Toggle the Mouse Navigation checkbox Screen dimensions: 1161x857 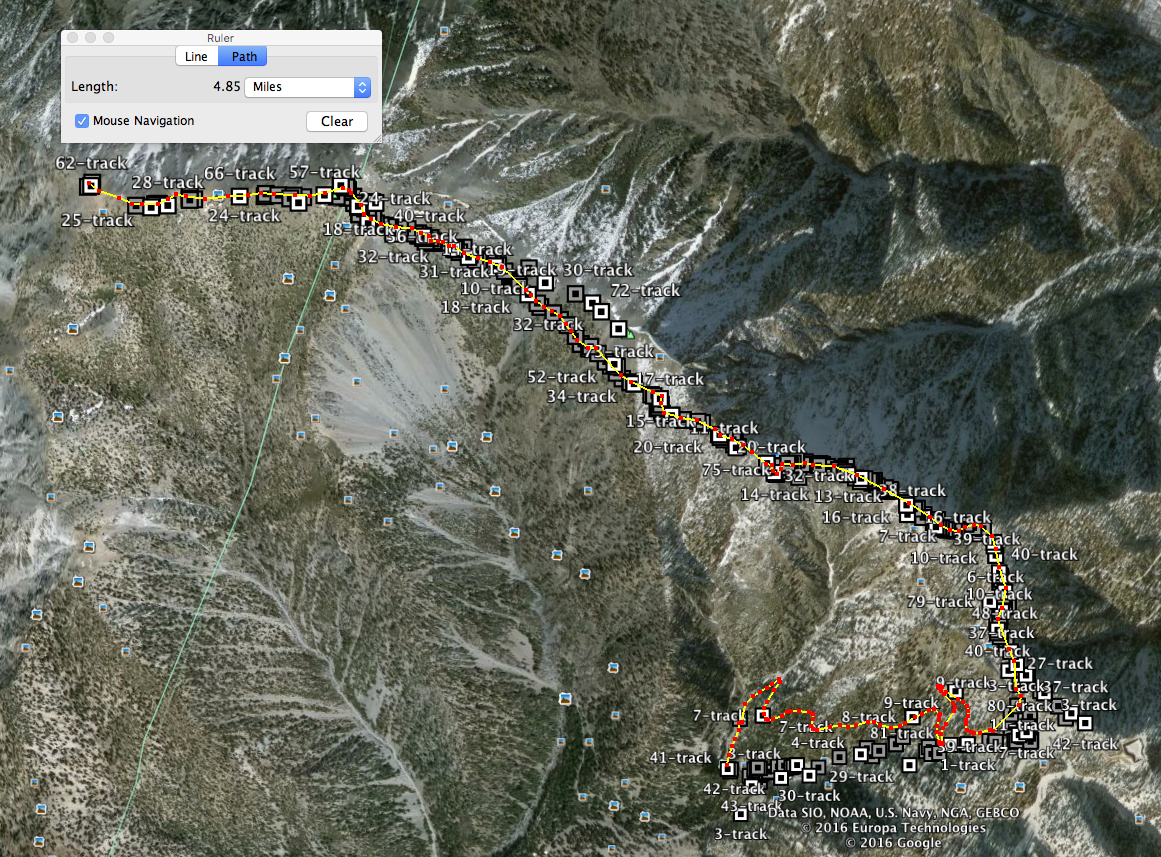82,121
